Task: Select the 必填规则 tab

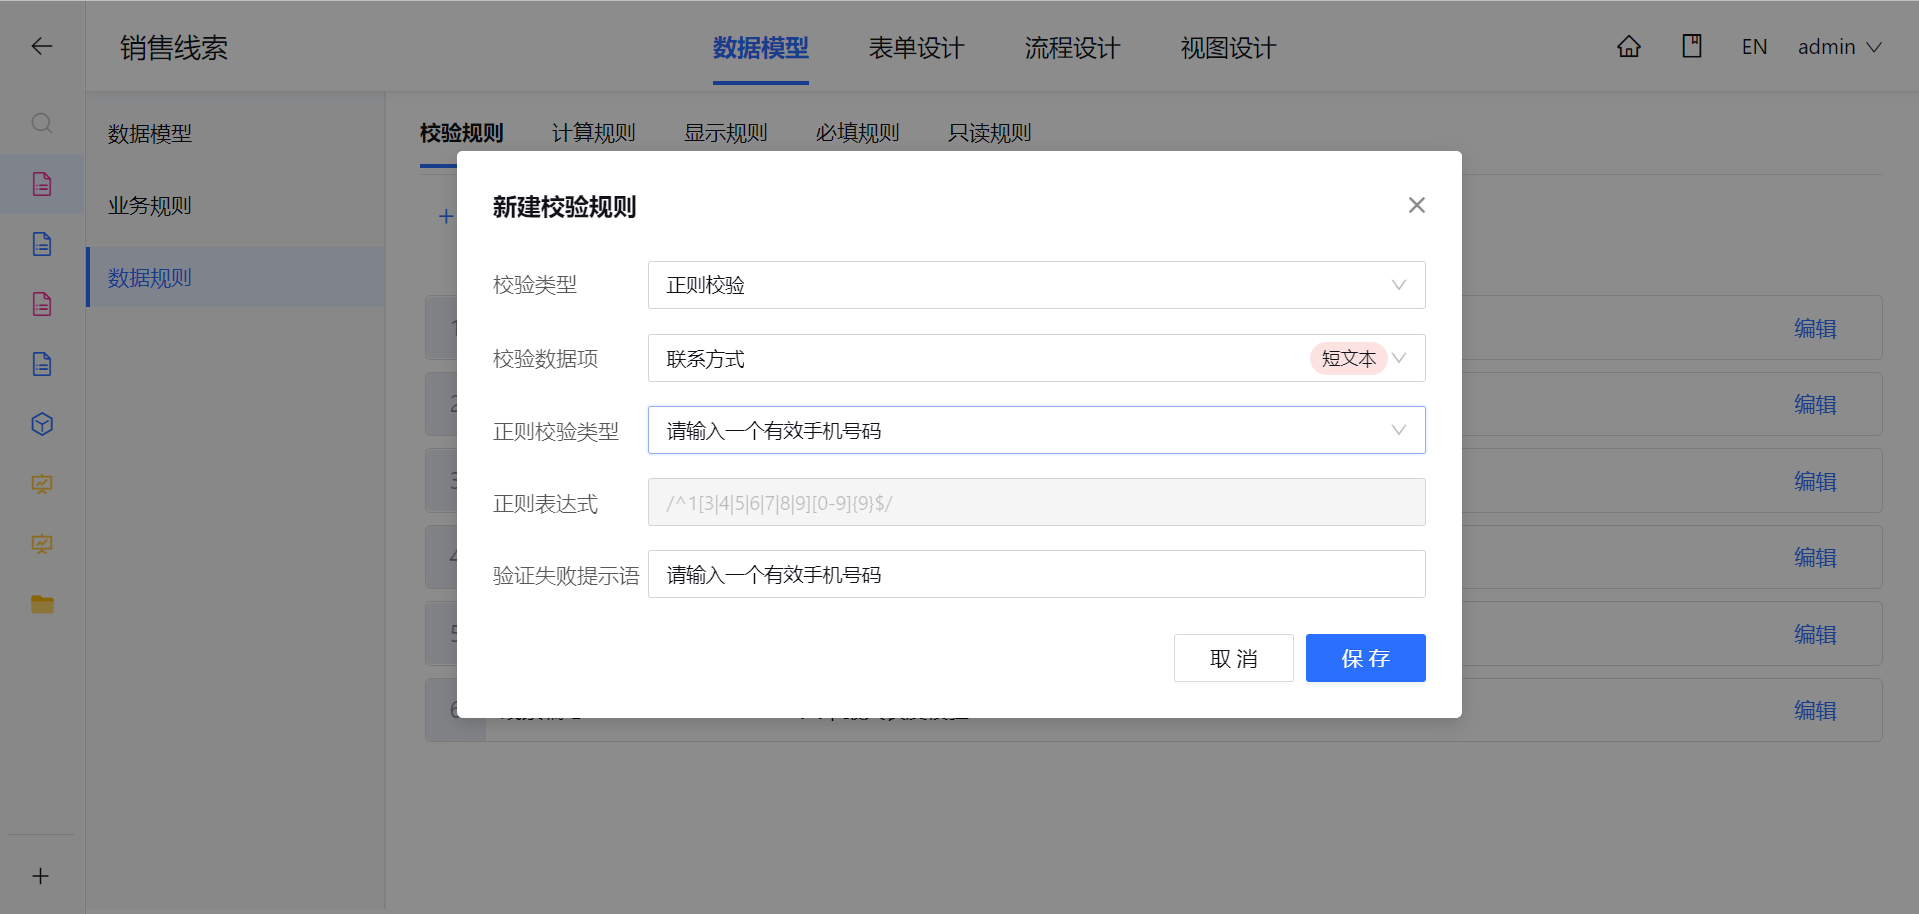Action: [858, 133]
